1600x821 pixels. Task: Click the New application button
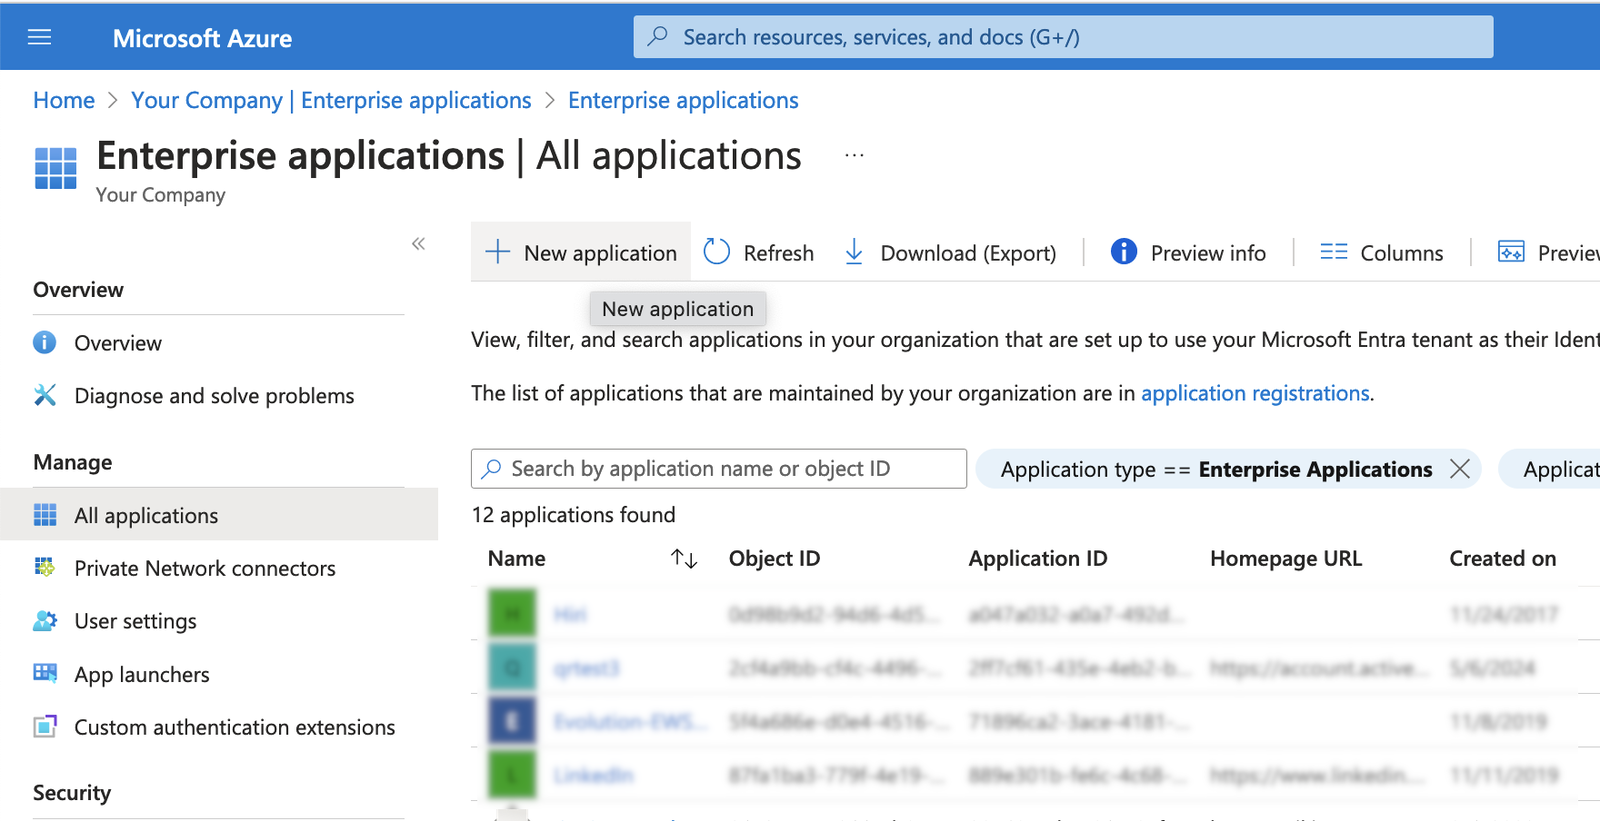(581, 252)
